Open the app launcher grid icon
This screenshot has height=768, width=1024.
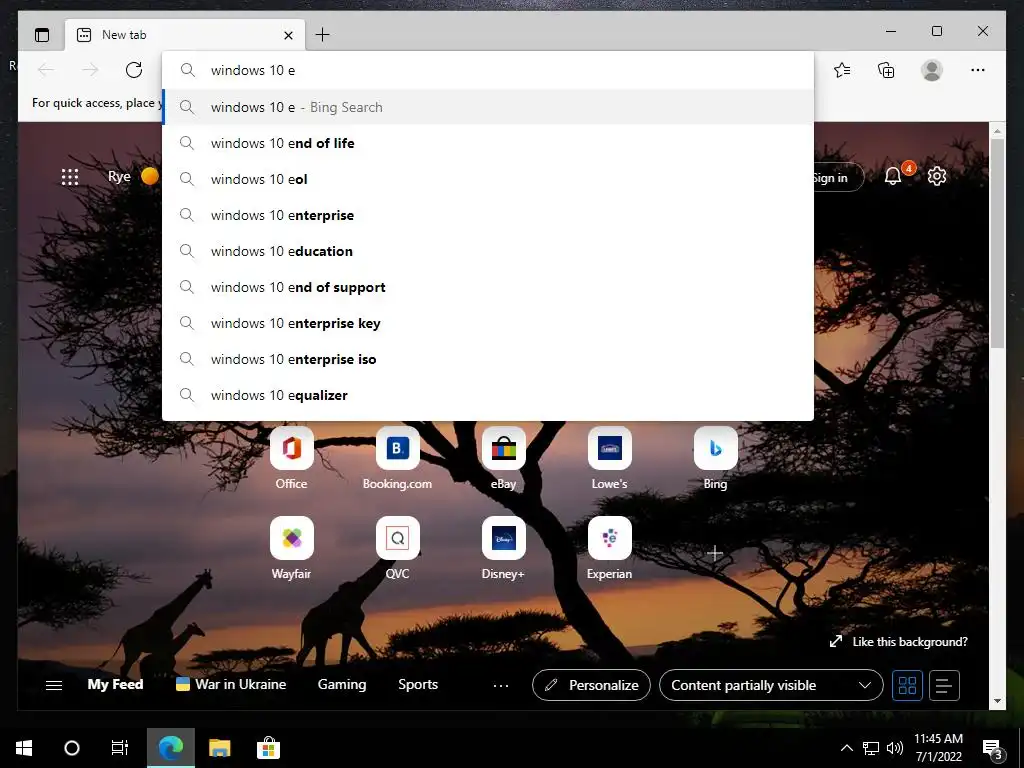[x=70, y=177]
